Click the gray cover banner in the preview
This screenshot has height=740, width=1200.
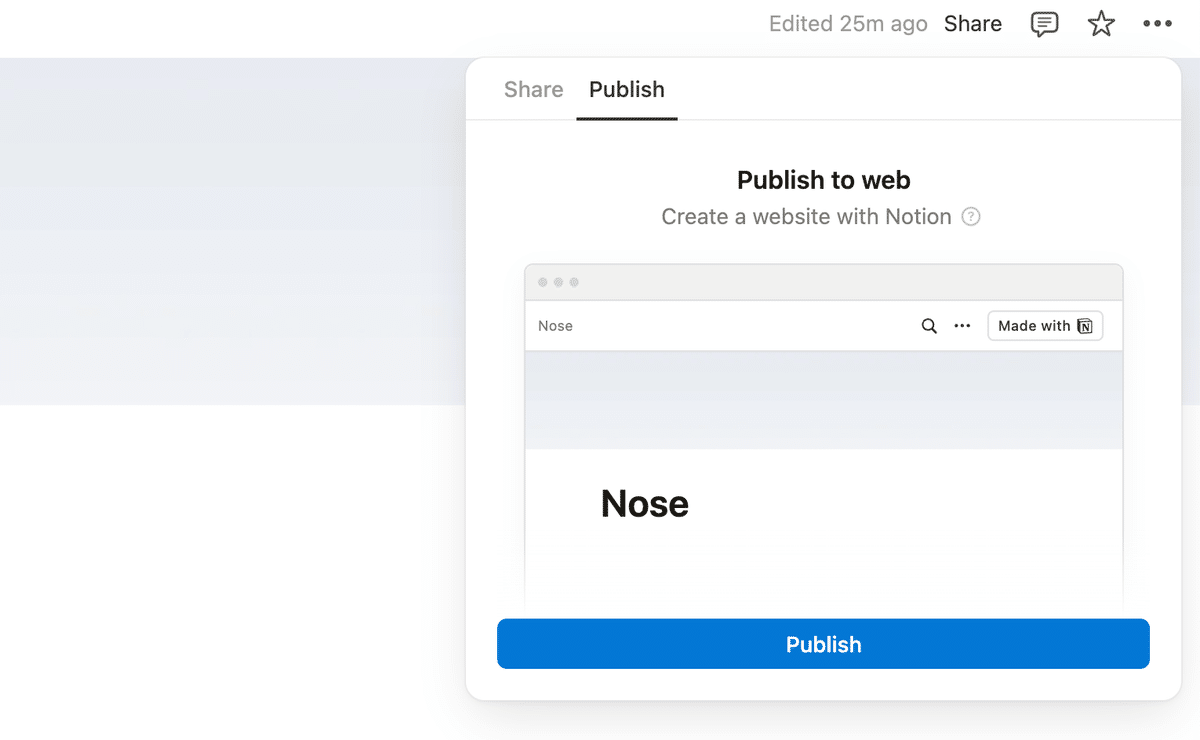click(823, 400)
